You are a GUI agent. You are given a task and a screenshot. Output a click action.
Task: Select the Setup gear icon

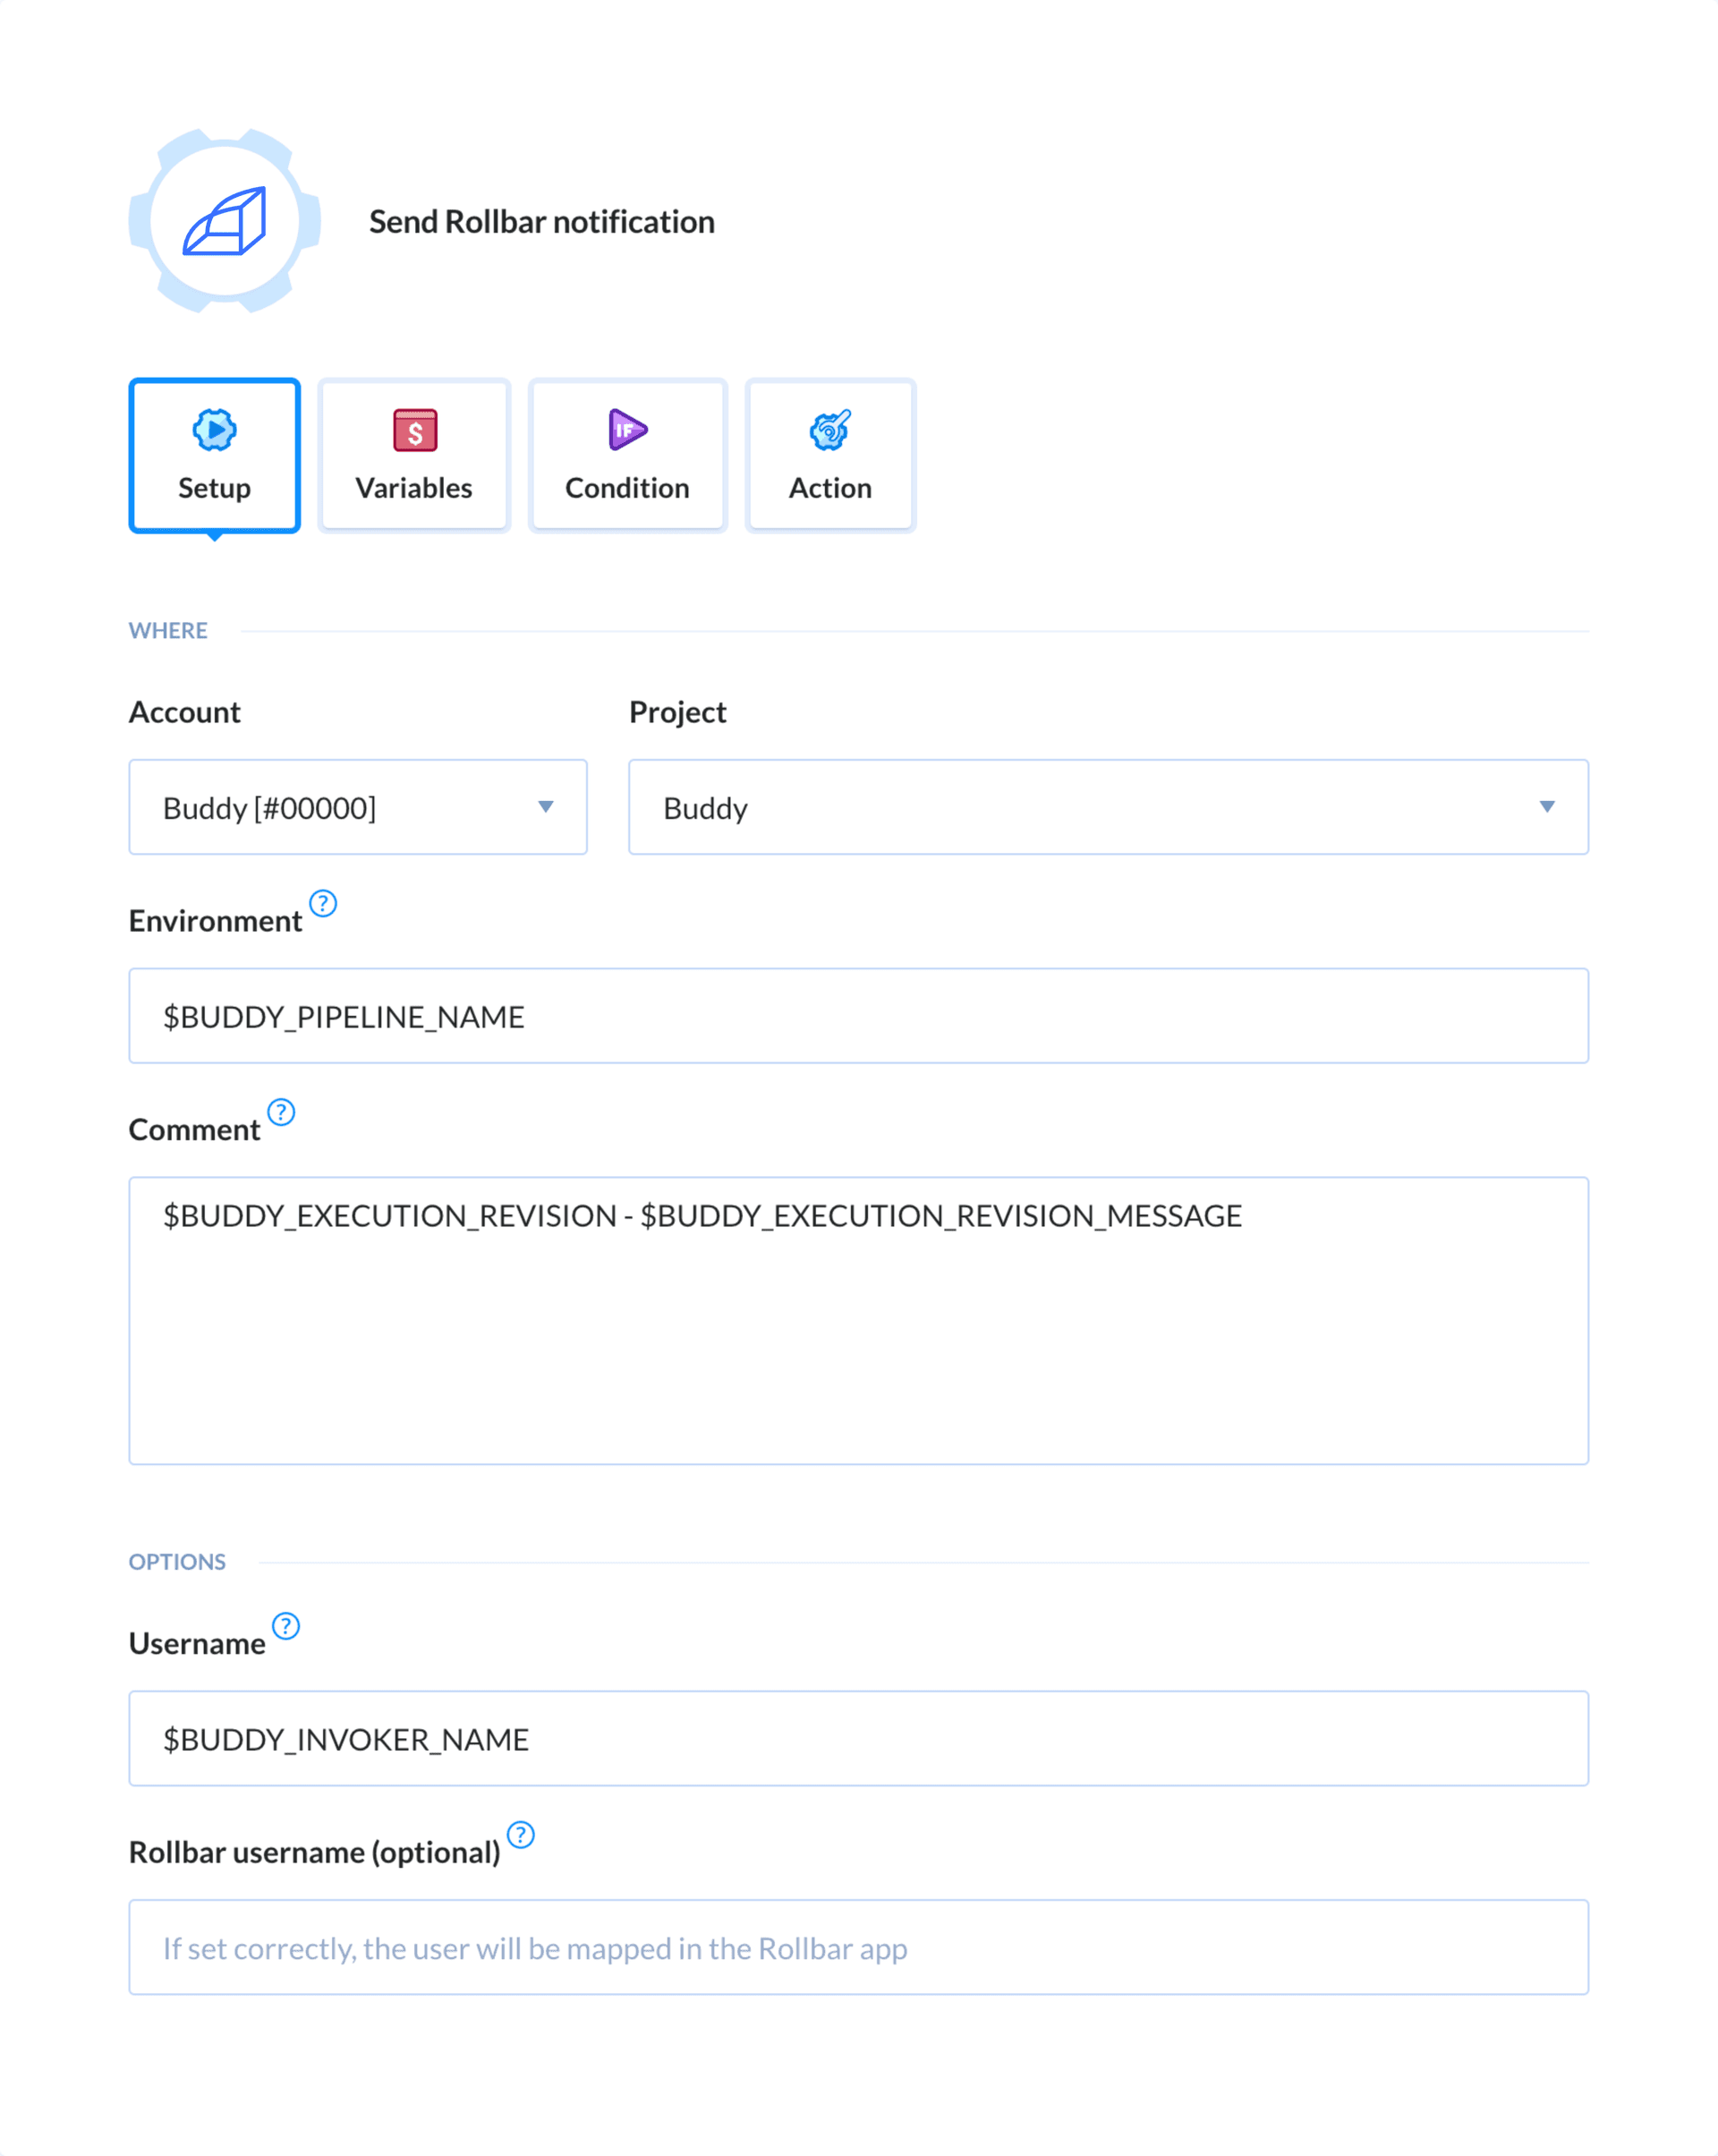(x=213, y=431)
